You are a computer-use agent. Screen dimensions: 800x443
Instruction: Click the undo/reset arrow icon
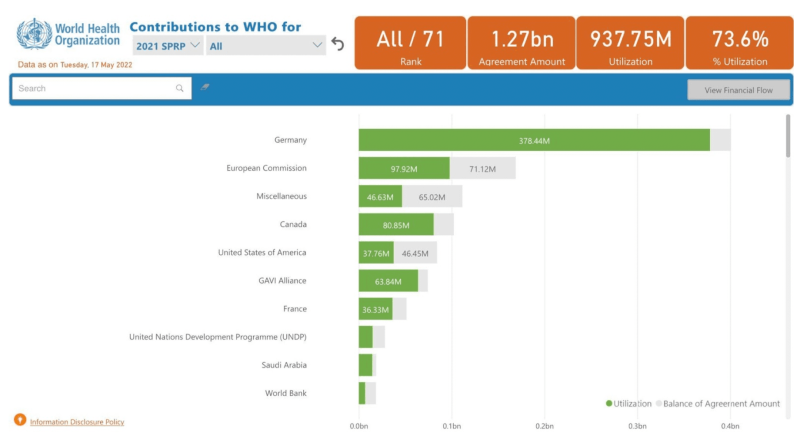[337, 44]
